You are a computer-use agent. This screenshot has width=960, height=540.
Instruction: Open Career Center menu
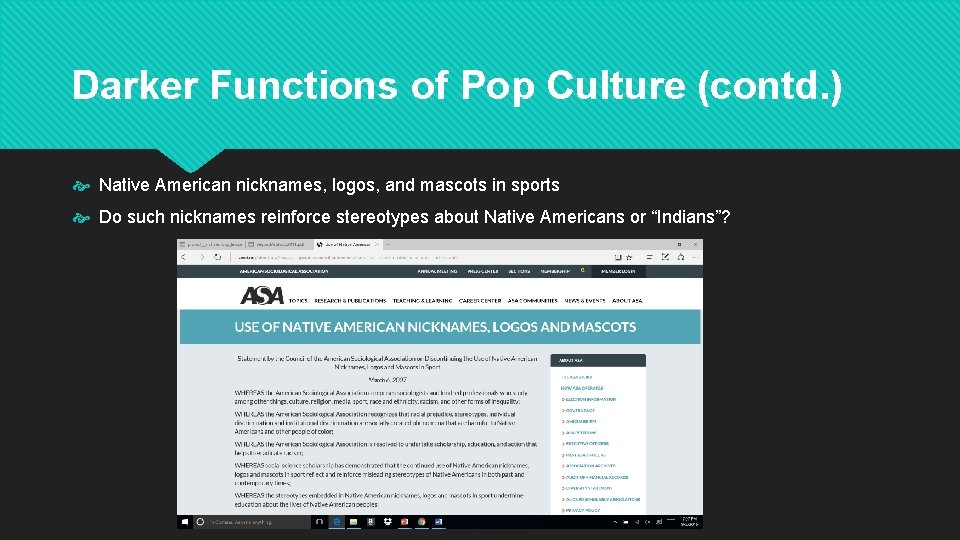tap(480, 301)
